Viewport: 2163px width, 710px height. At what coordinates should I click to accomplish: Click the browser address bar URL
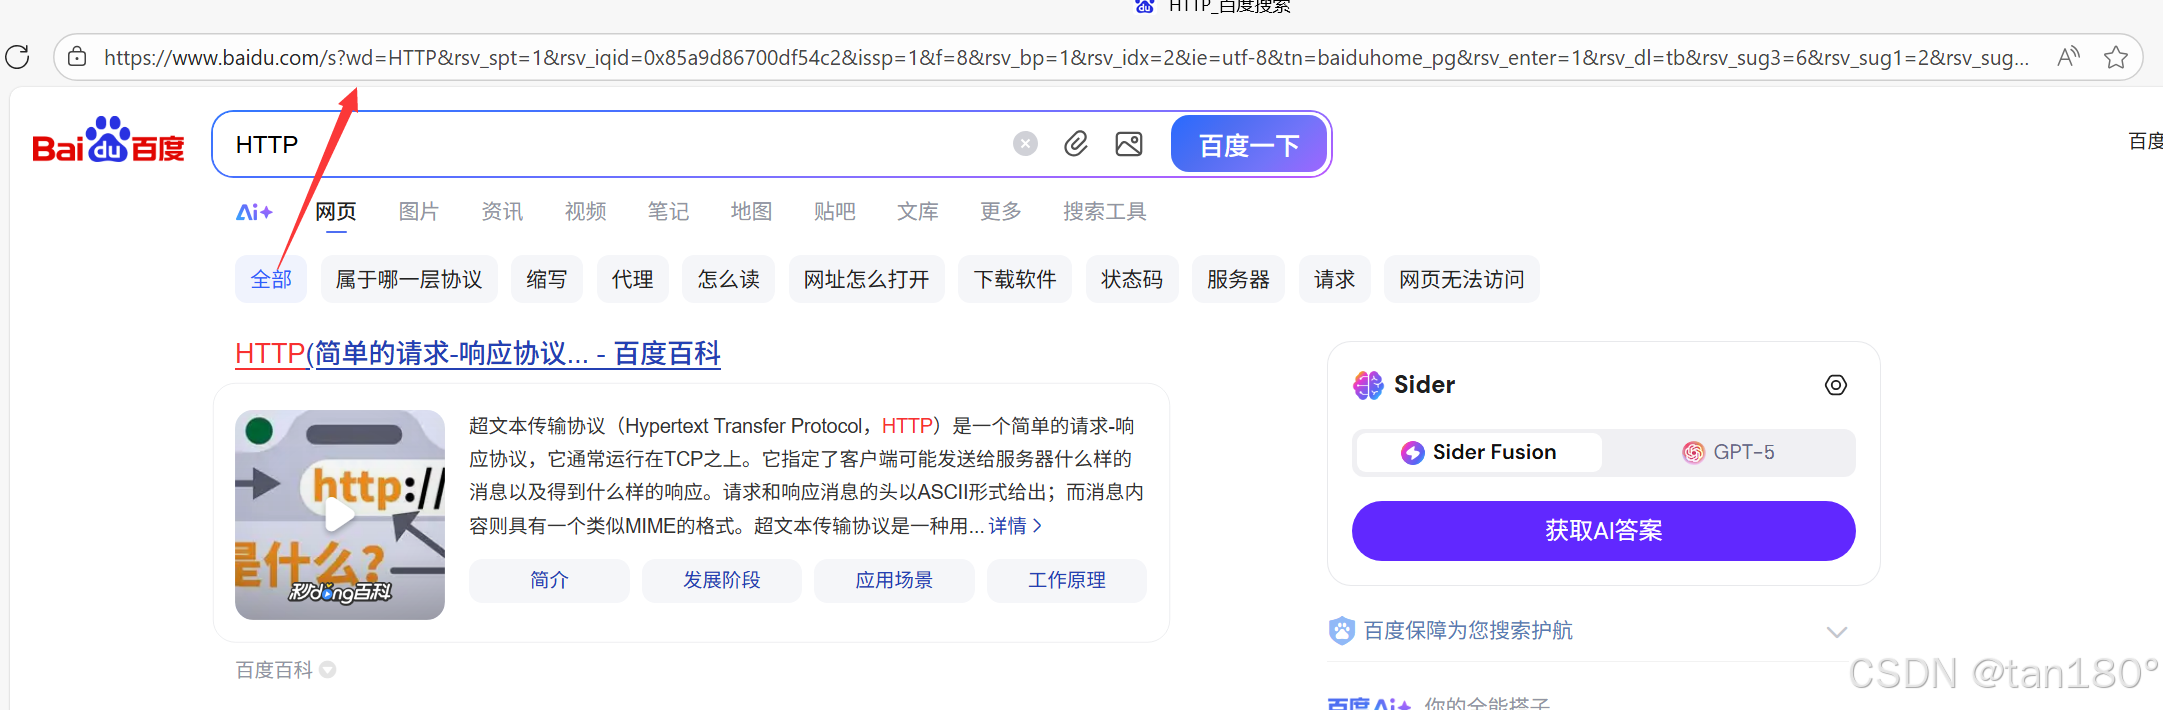(x=1066, y=58)
